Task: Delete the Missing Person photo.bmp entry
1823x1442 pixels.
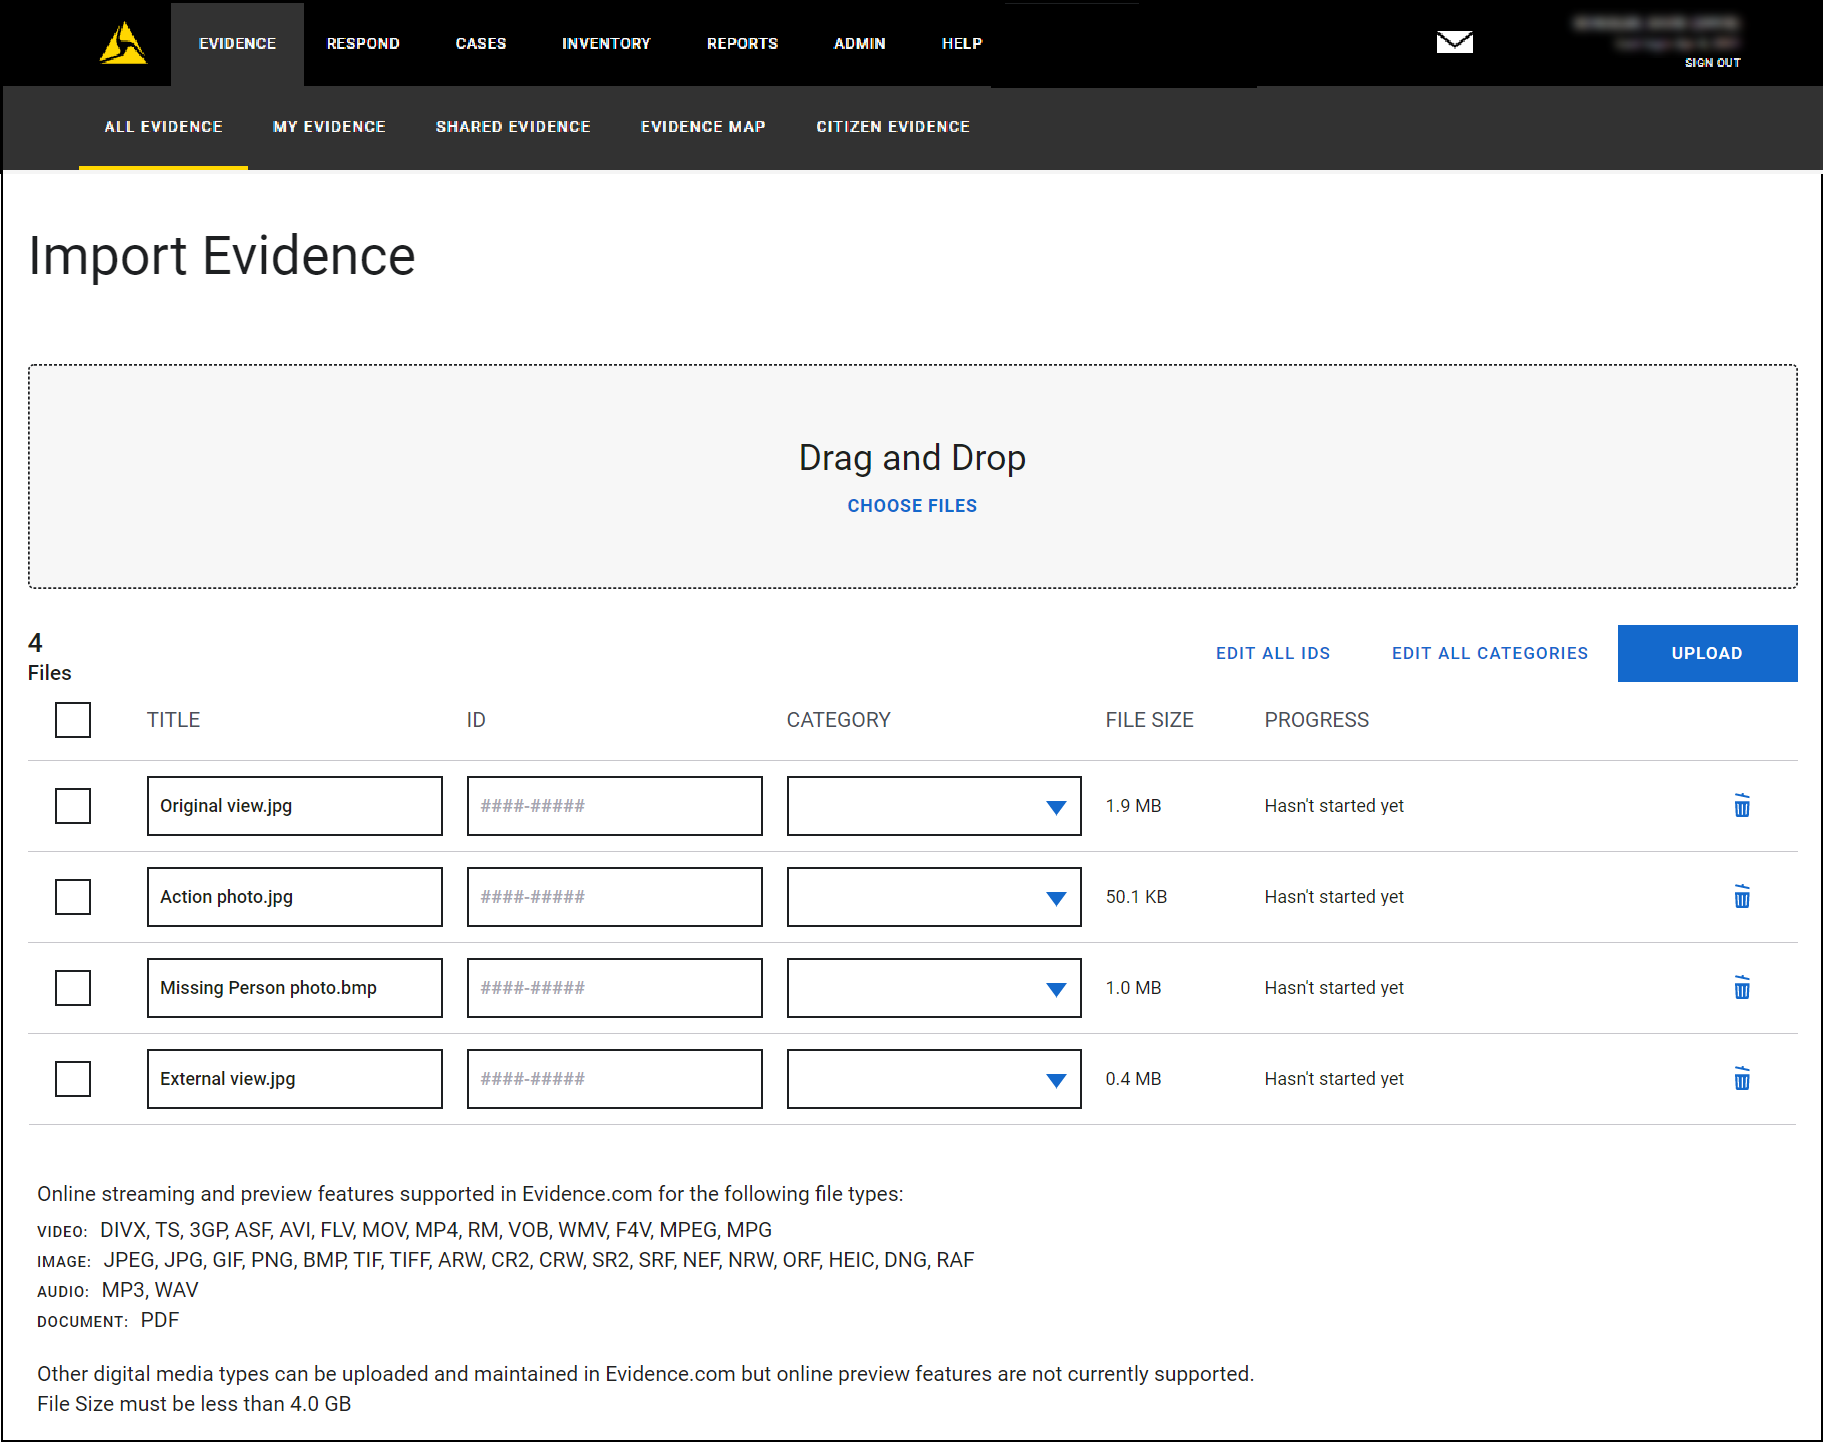Action: click(1742, 988)
